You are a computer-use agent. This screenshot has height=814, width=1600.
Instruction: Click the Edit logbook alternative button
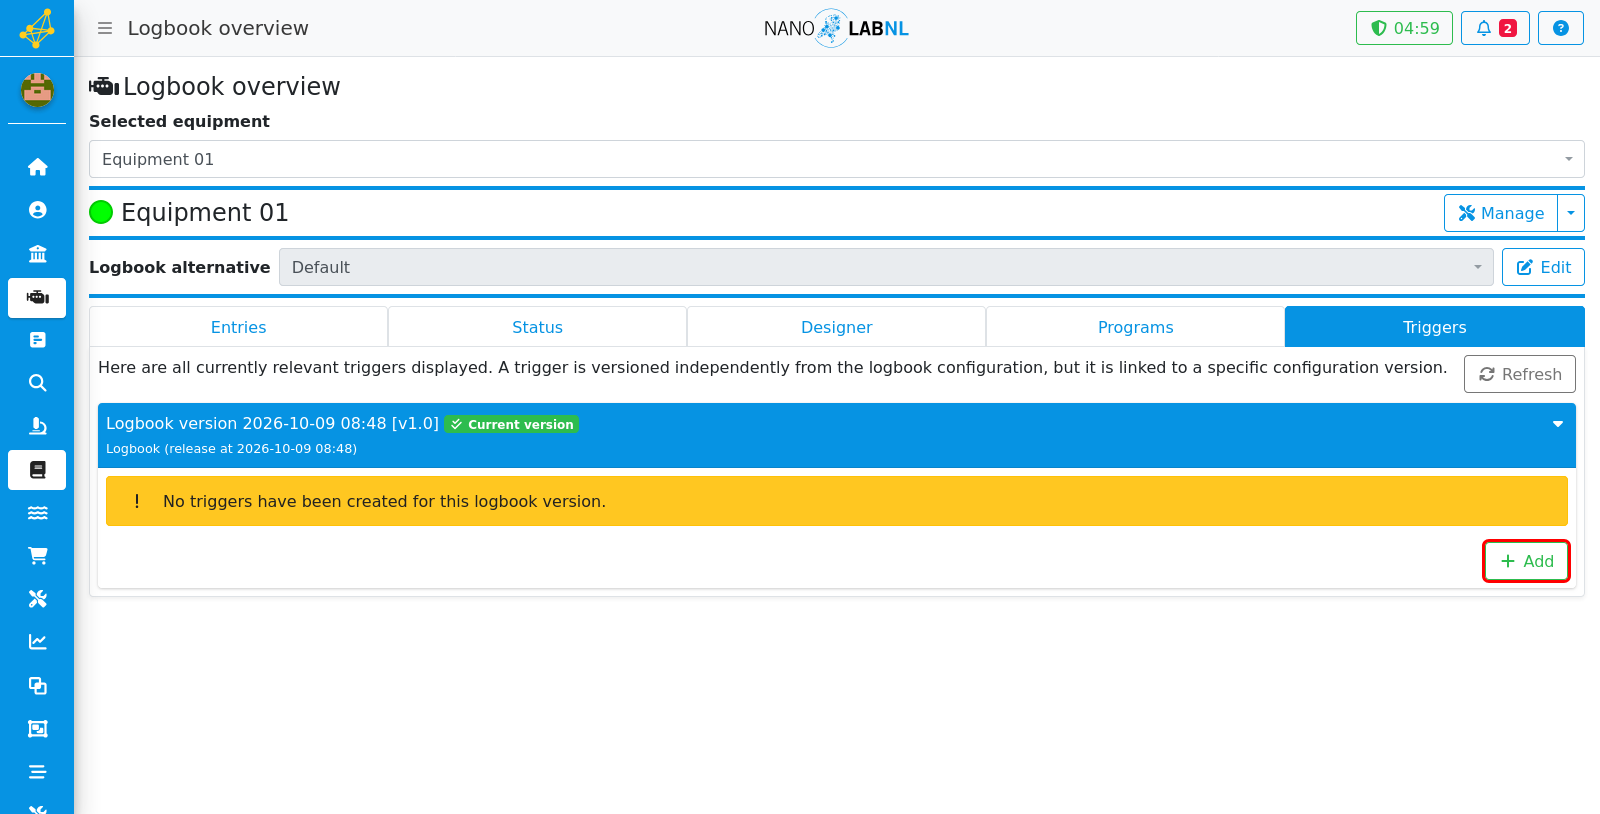1543,267
